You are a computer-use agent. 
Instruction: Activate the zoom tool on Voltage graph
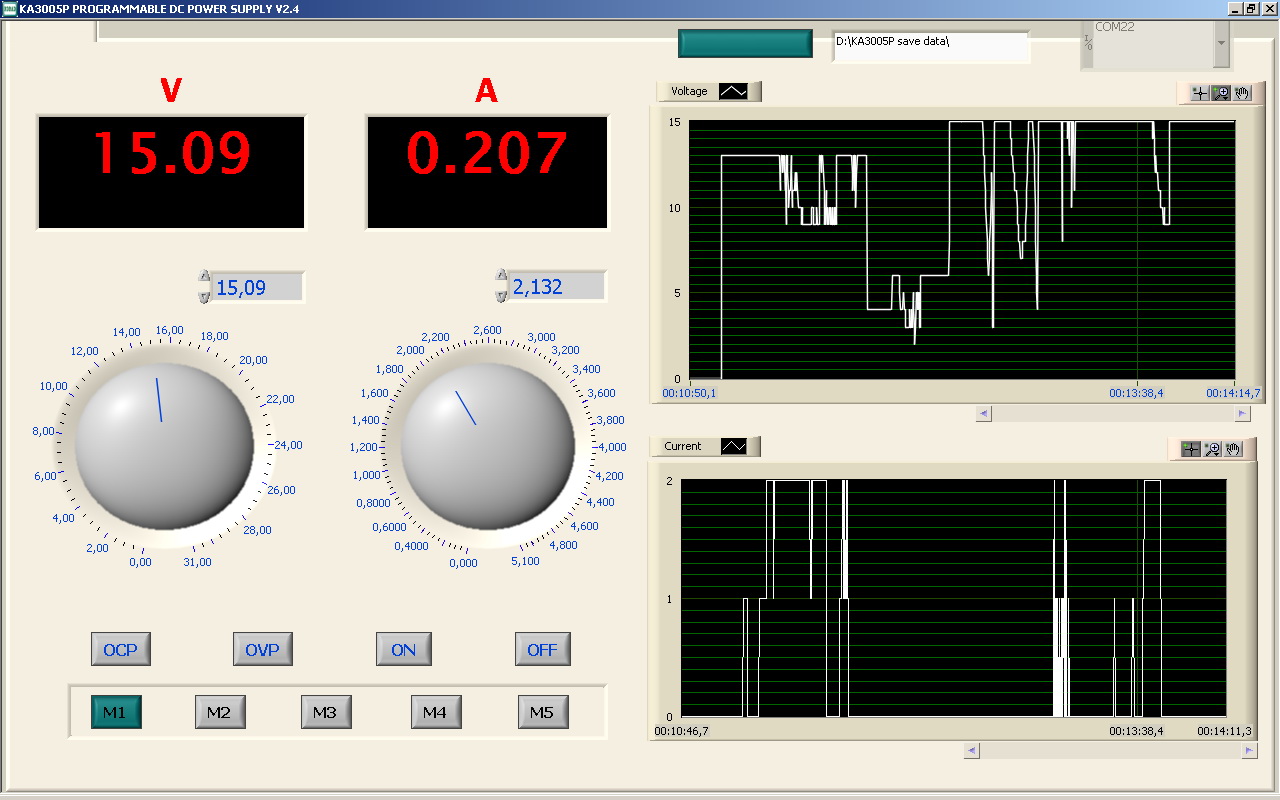click(1221, 93)
